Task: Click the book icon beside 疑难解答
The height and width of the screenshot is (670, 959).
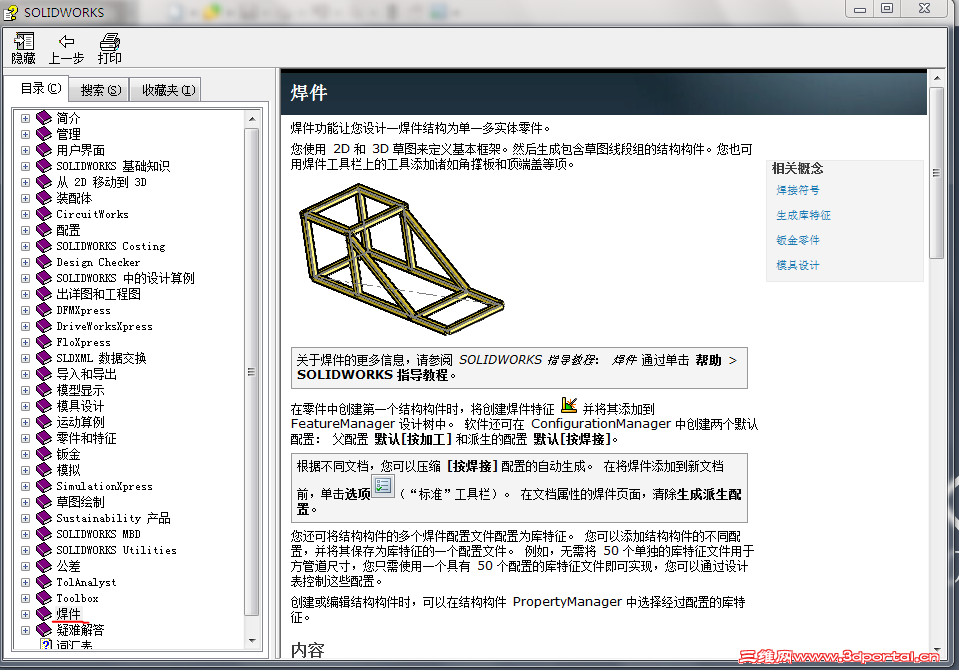Action: point(44,630)
